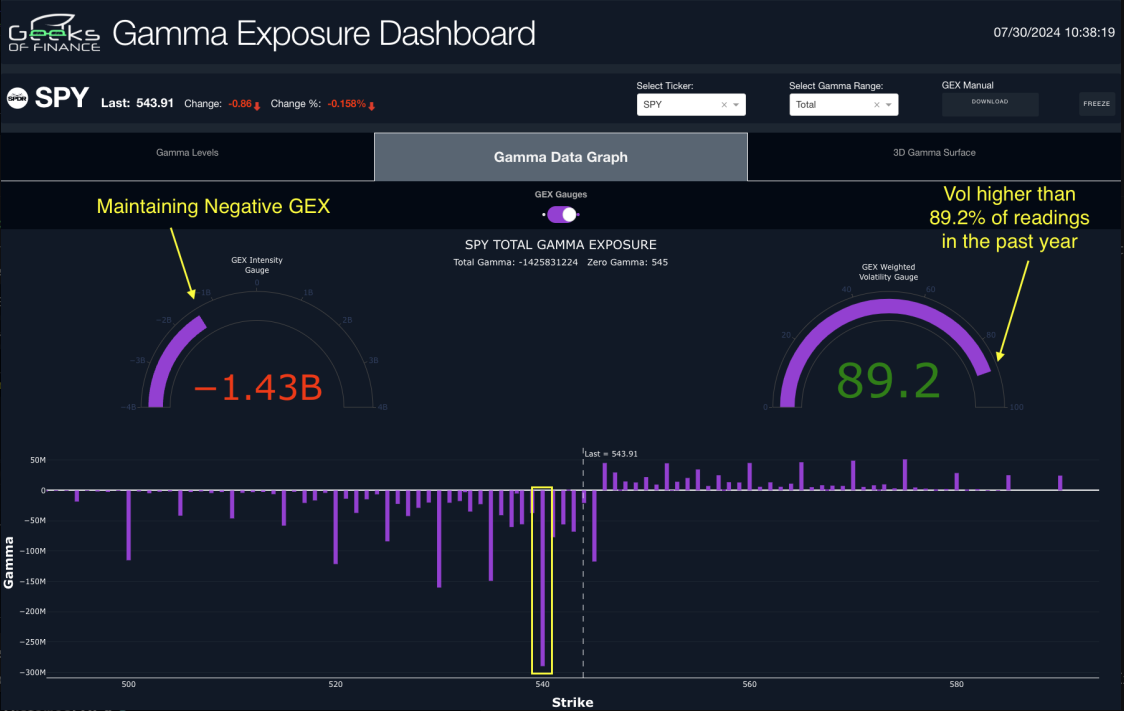Click the Gamma Exposure Dashboard heading
Screen dimensions: 1124x711
[x=323, y=34]
